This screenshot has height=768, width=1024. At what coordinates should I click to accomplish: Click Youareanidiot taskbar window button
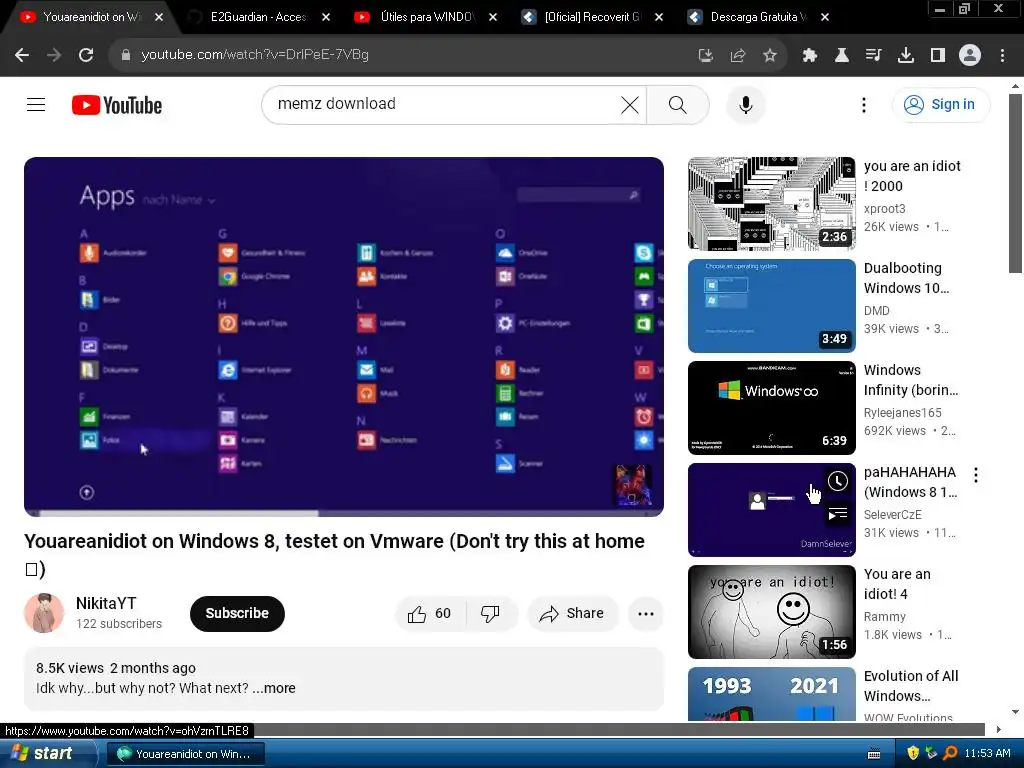tap(185, 754)
